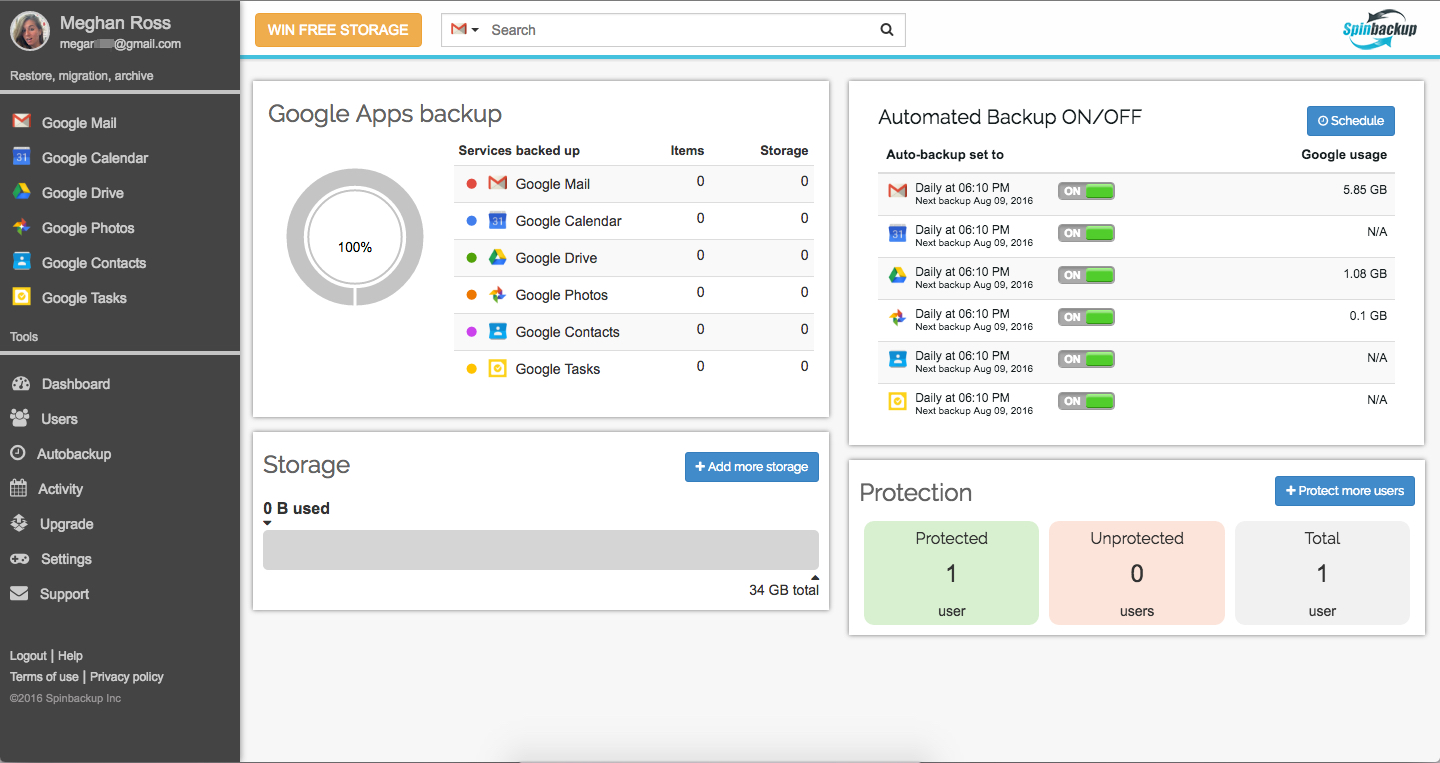Toggle auto-backup switch for Tasks row
Image resolution: width=1440 pixels, height=763 pixels.
(x=1086, y=401)
